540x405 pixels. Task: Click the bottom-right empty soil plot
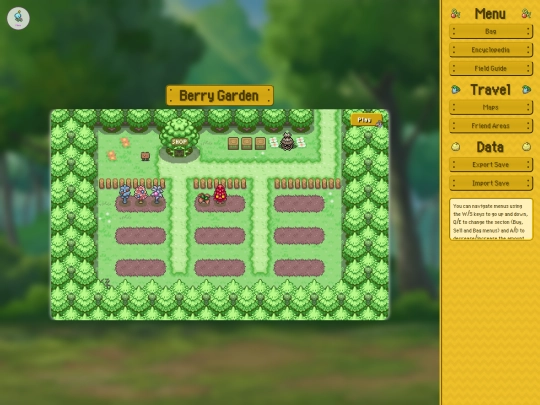299,268
